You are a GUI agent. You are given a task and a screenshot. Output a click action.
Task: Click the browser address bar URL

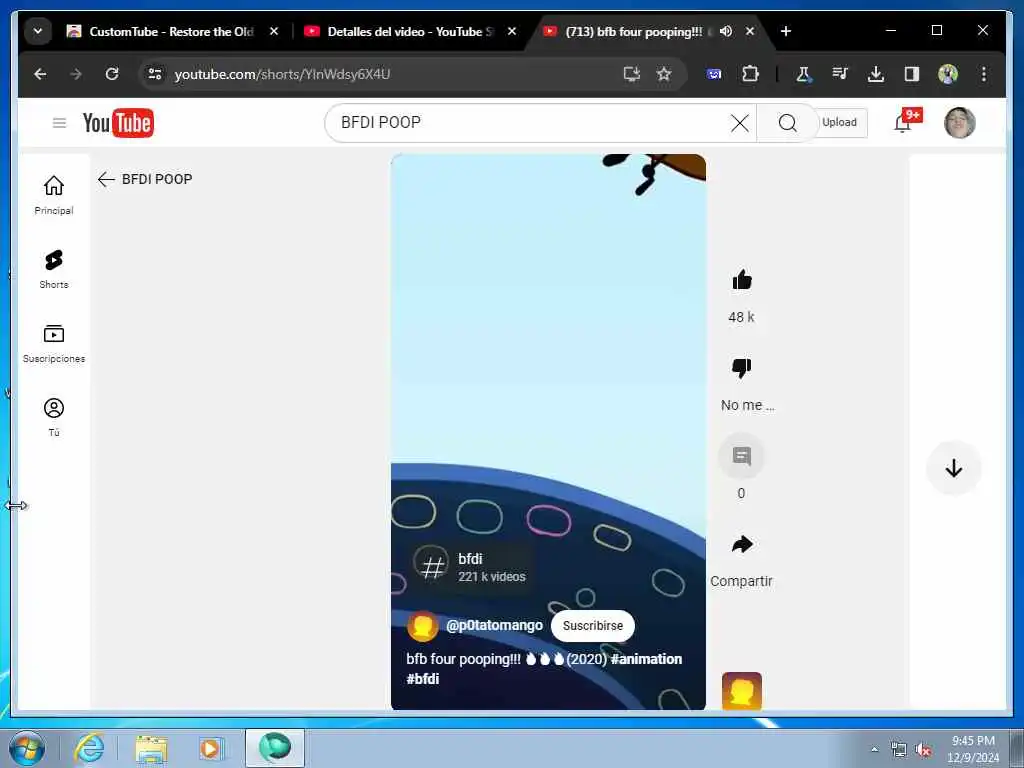pyautogui.click(x=282, y=74)
